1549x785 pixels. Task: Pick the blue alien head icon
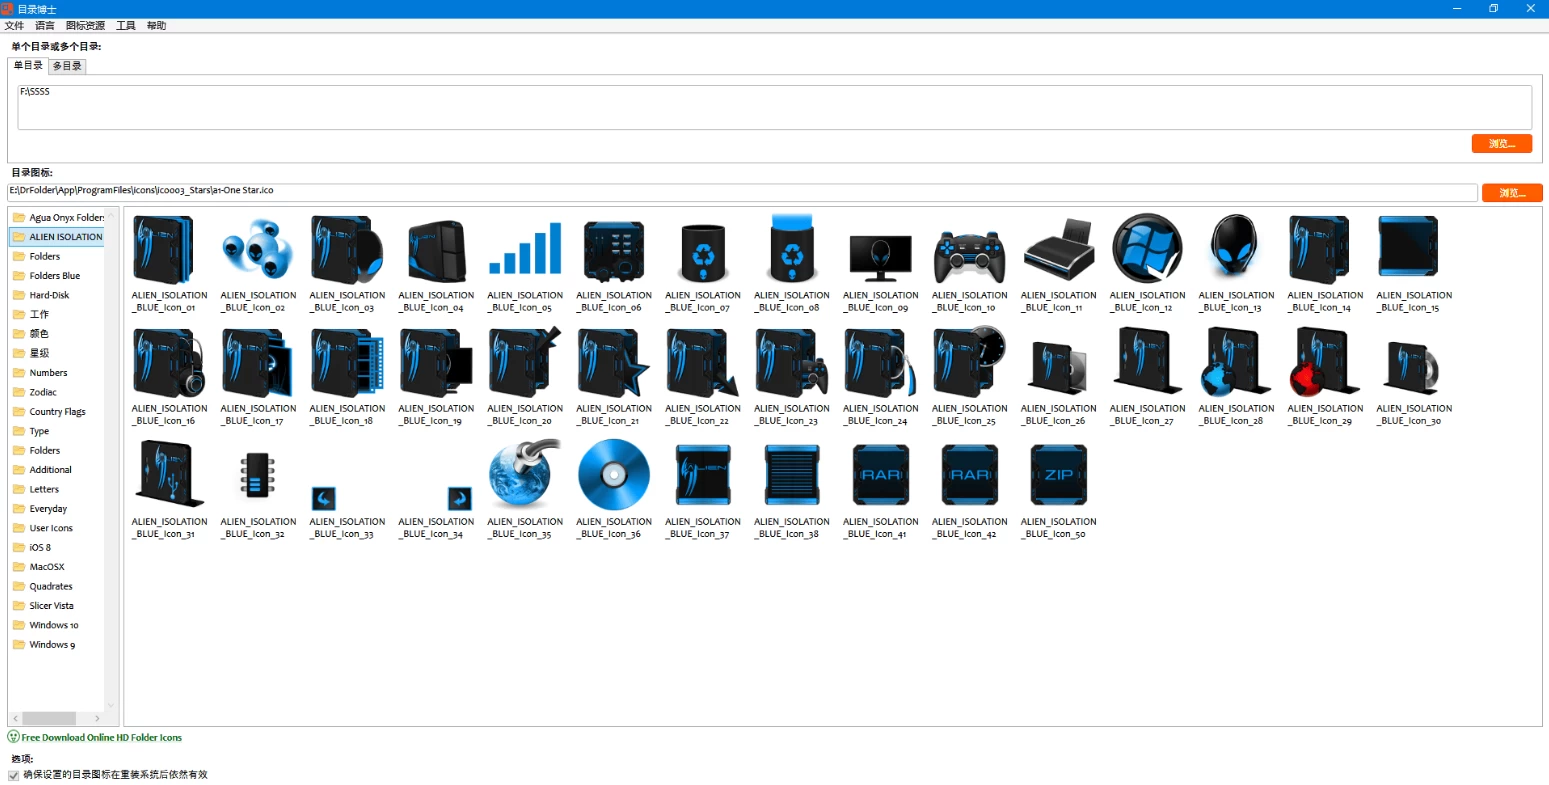tap(1236, 250)
